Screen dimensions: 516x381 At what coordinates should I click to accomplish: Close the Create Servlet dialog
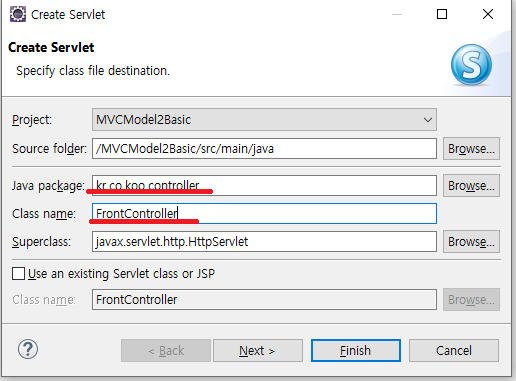[488, 14]
